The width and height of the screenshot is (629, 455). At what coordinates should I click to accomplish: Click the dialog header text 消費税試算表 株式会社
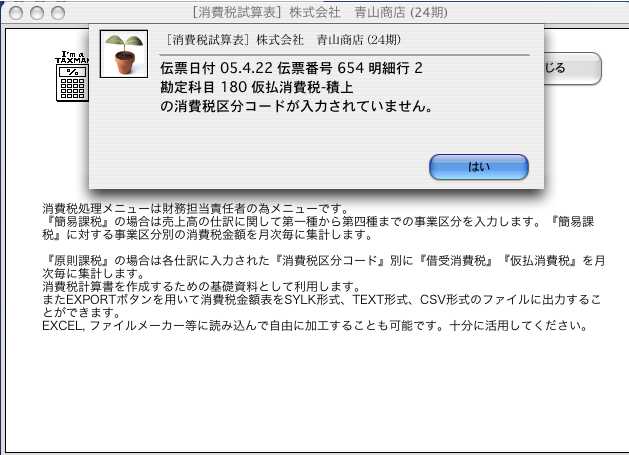pyautogui.click(x=283, y=40)
